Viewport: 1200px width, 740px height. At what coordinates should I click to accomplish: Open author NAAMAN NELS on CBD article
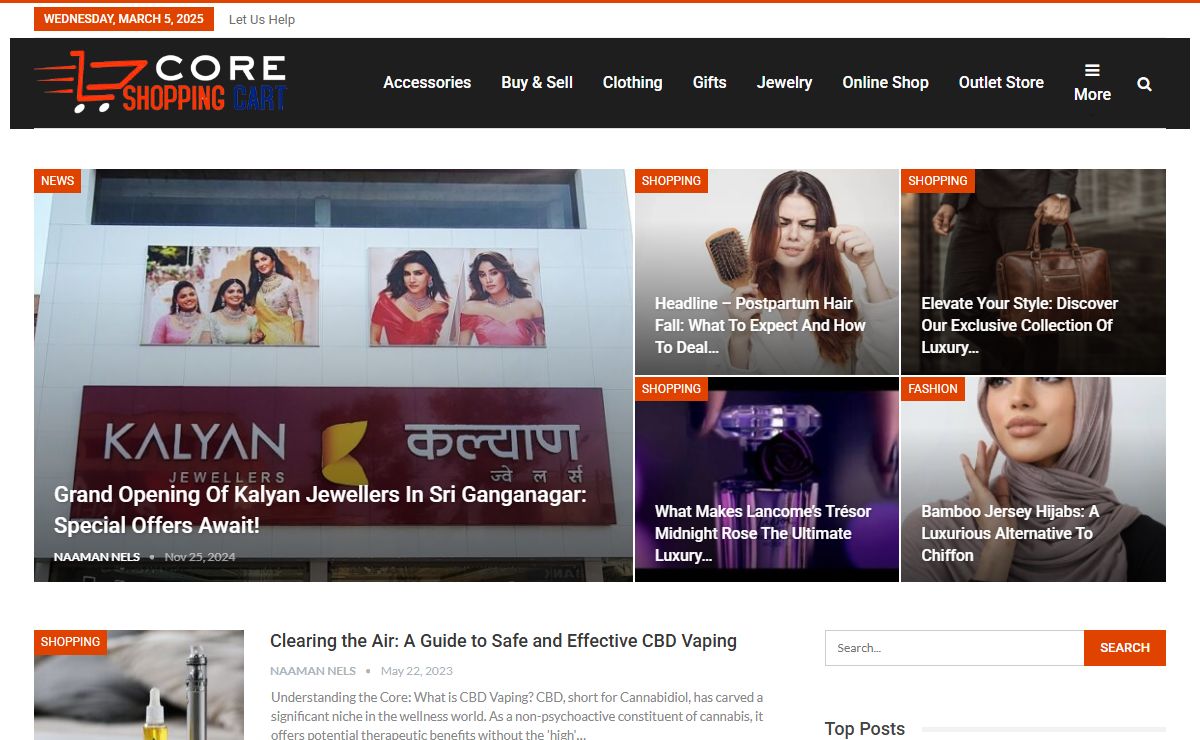tap(313, 671)
